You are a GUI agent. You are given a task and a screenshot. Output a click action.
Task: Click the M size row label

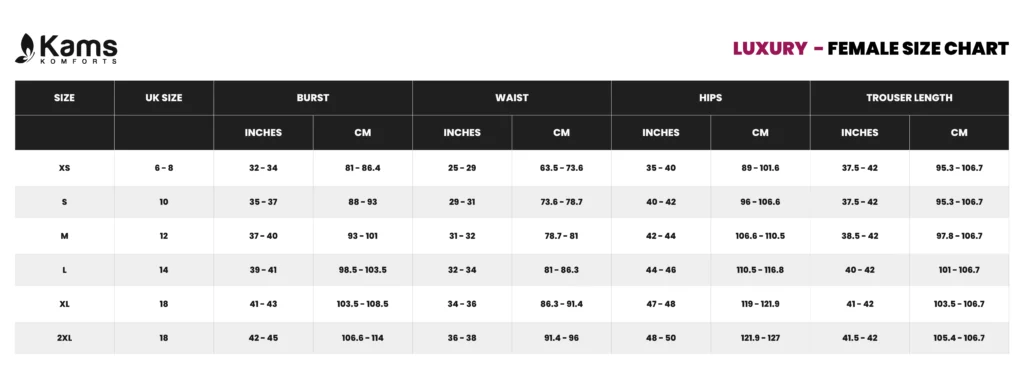65,236
